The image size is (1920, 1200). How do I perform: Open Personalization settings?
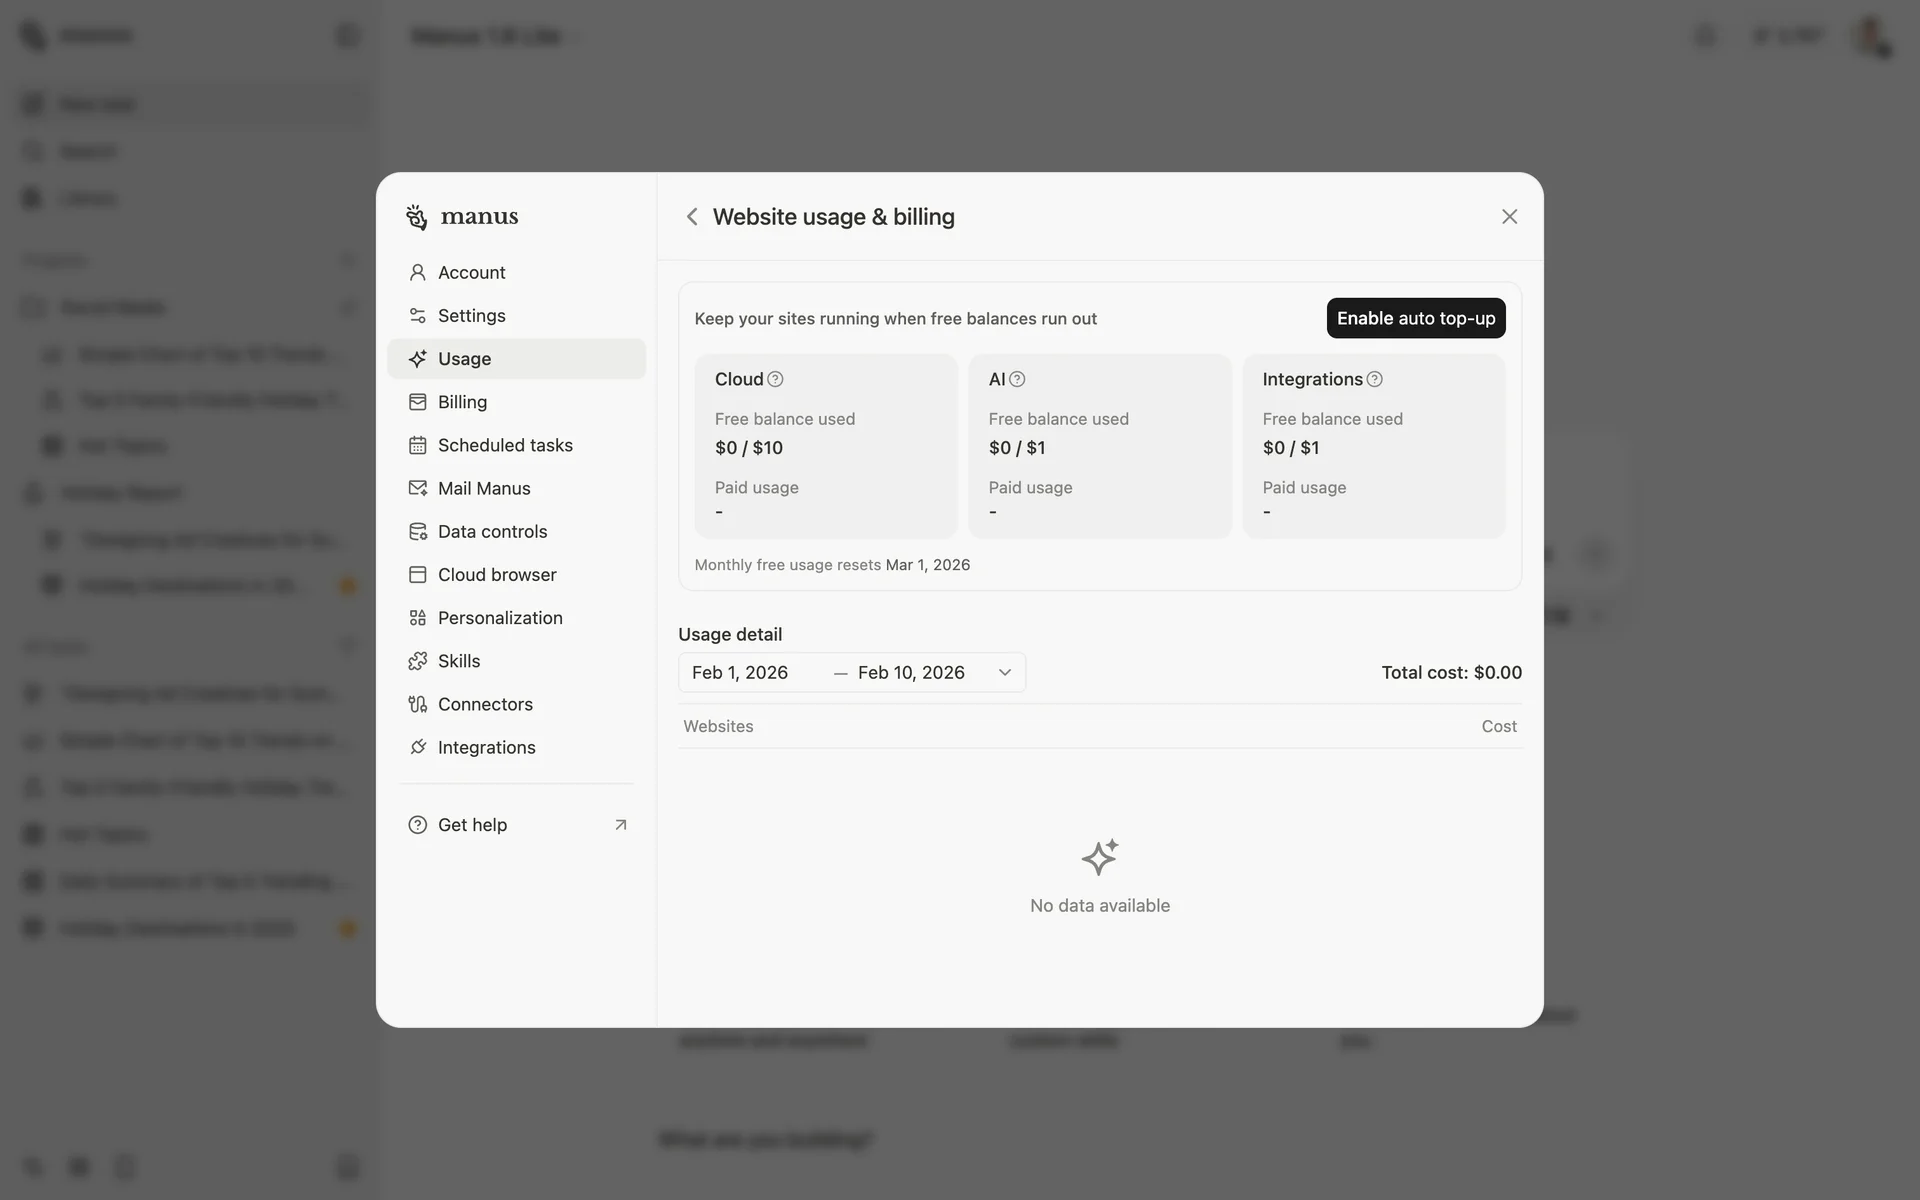click(x=500, y=618)
